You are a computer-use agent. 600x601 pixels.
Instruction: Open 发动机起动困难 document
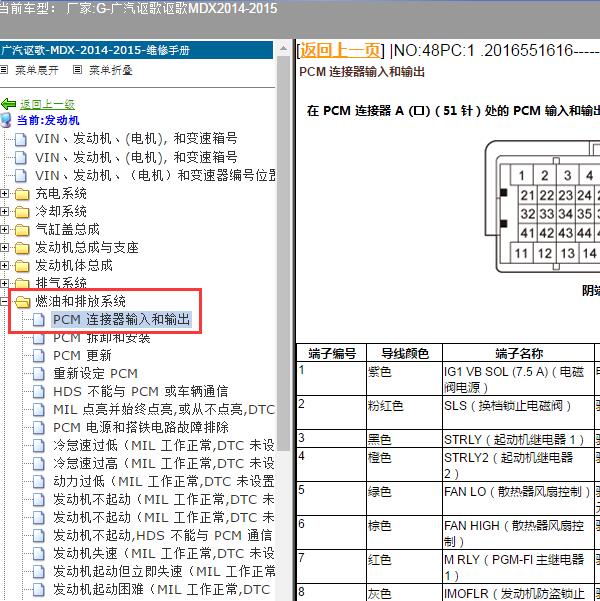tap(162, 590)
